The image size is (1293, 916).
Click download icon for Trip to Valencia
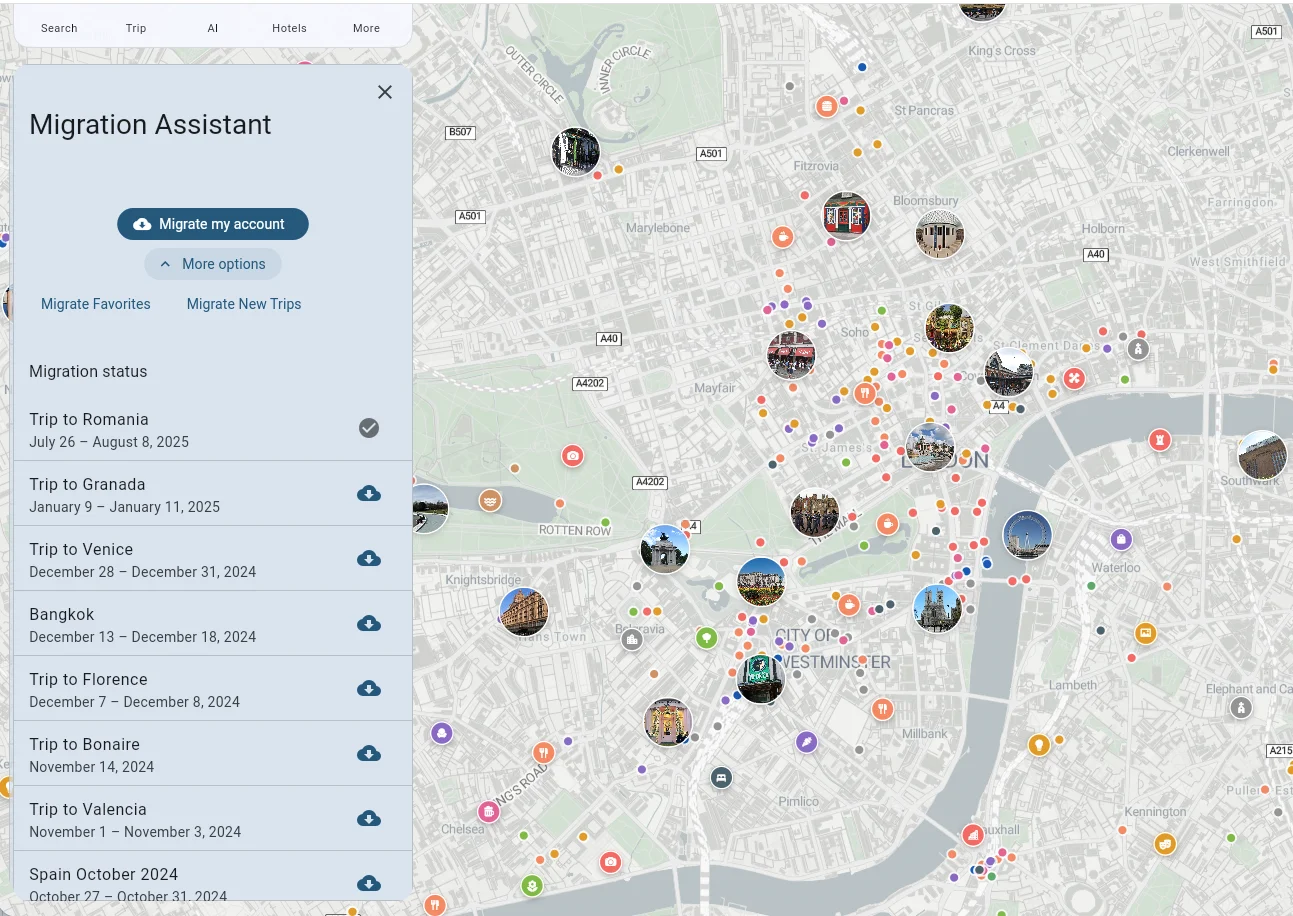click(x=369, y=818)
